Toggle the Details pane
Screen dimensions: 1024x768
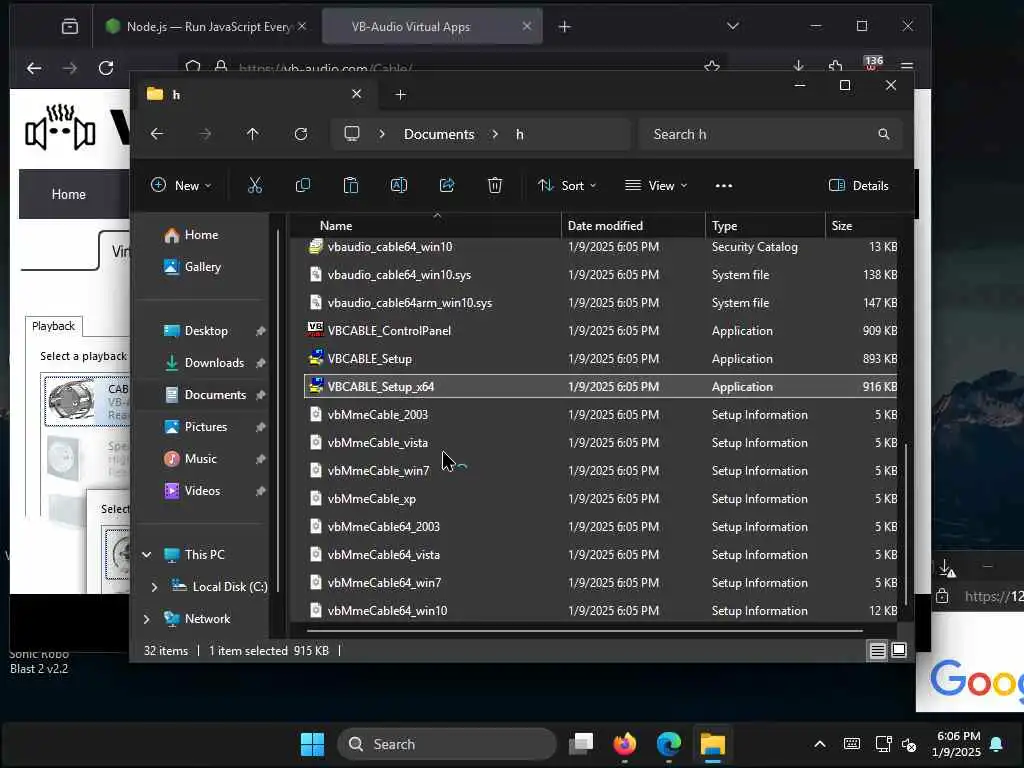(858, 185)
